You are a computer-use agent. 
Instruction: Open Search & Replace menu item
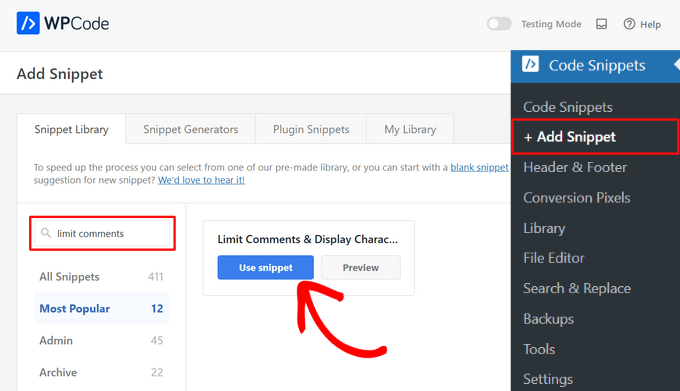(x=577, y=288)
